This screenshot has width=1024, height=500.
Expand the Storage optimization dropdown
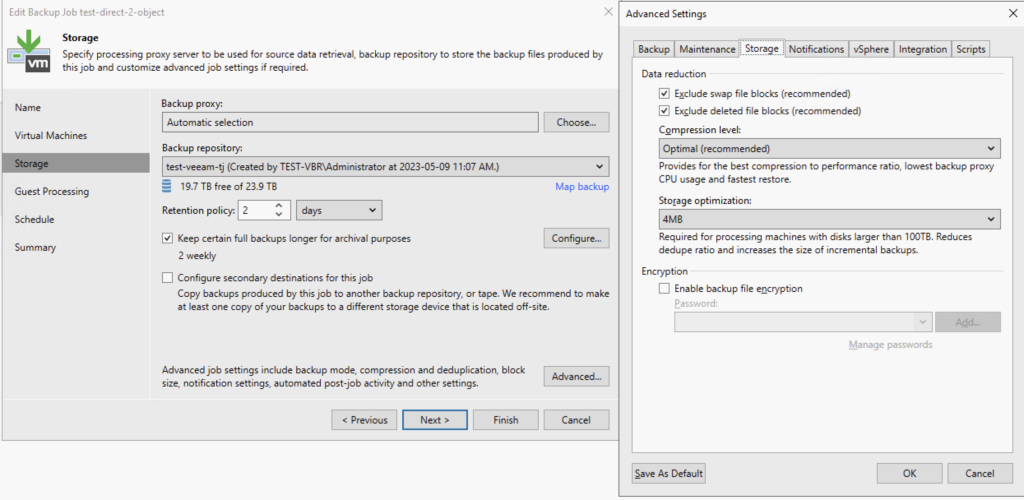[829, 219]
